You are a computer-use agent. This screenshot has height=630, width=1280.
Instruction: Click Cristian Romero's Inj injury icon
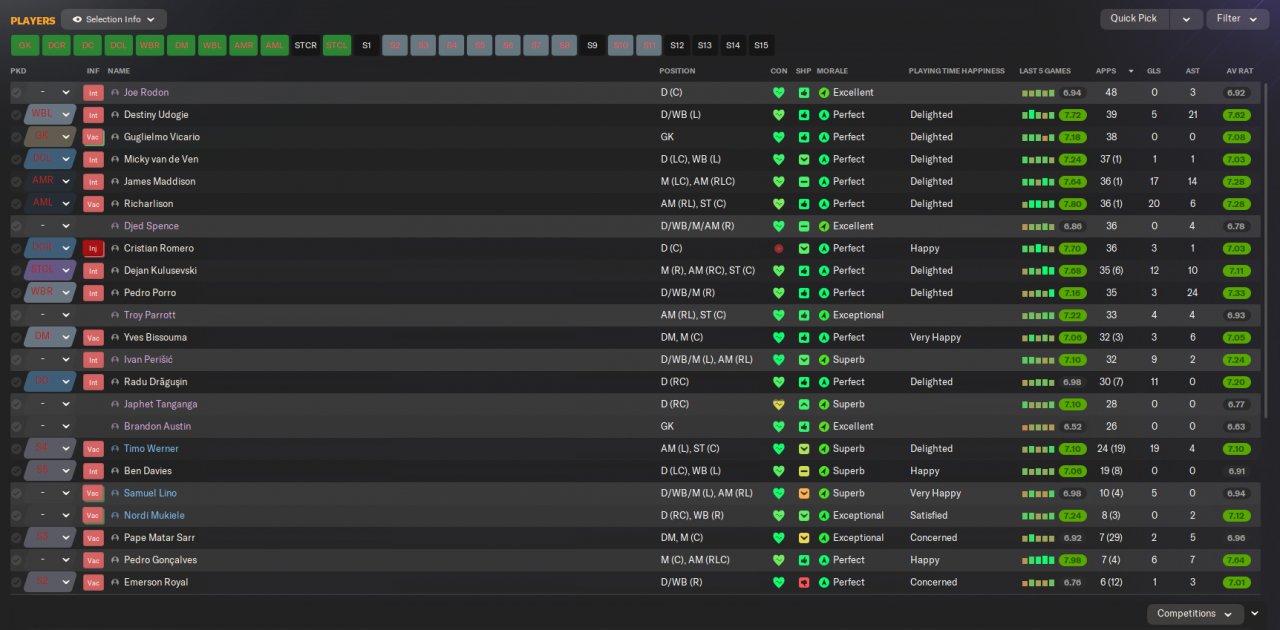[94, 248]
